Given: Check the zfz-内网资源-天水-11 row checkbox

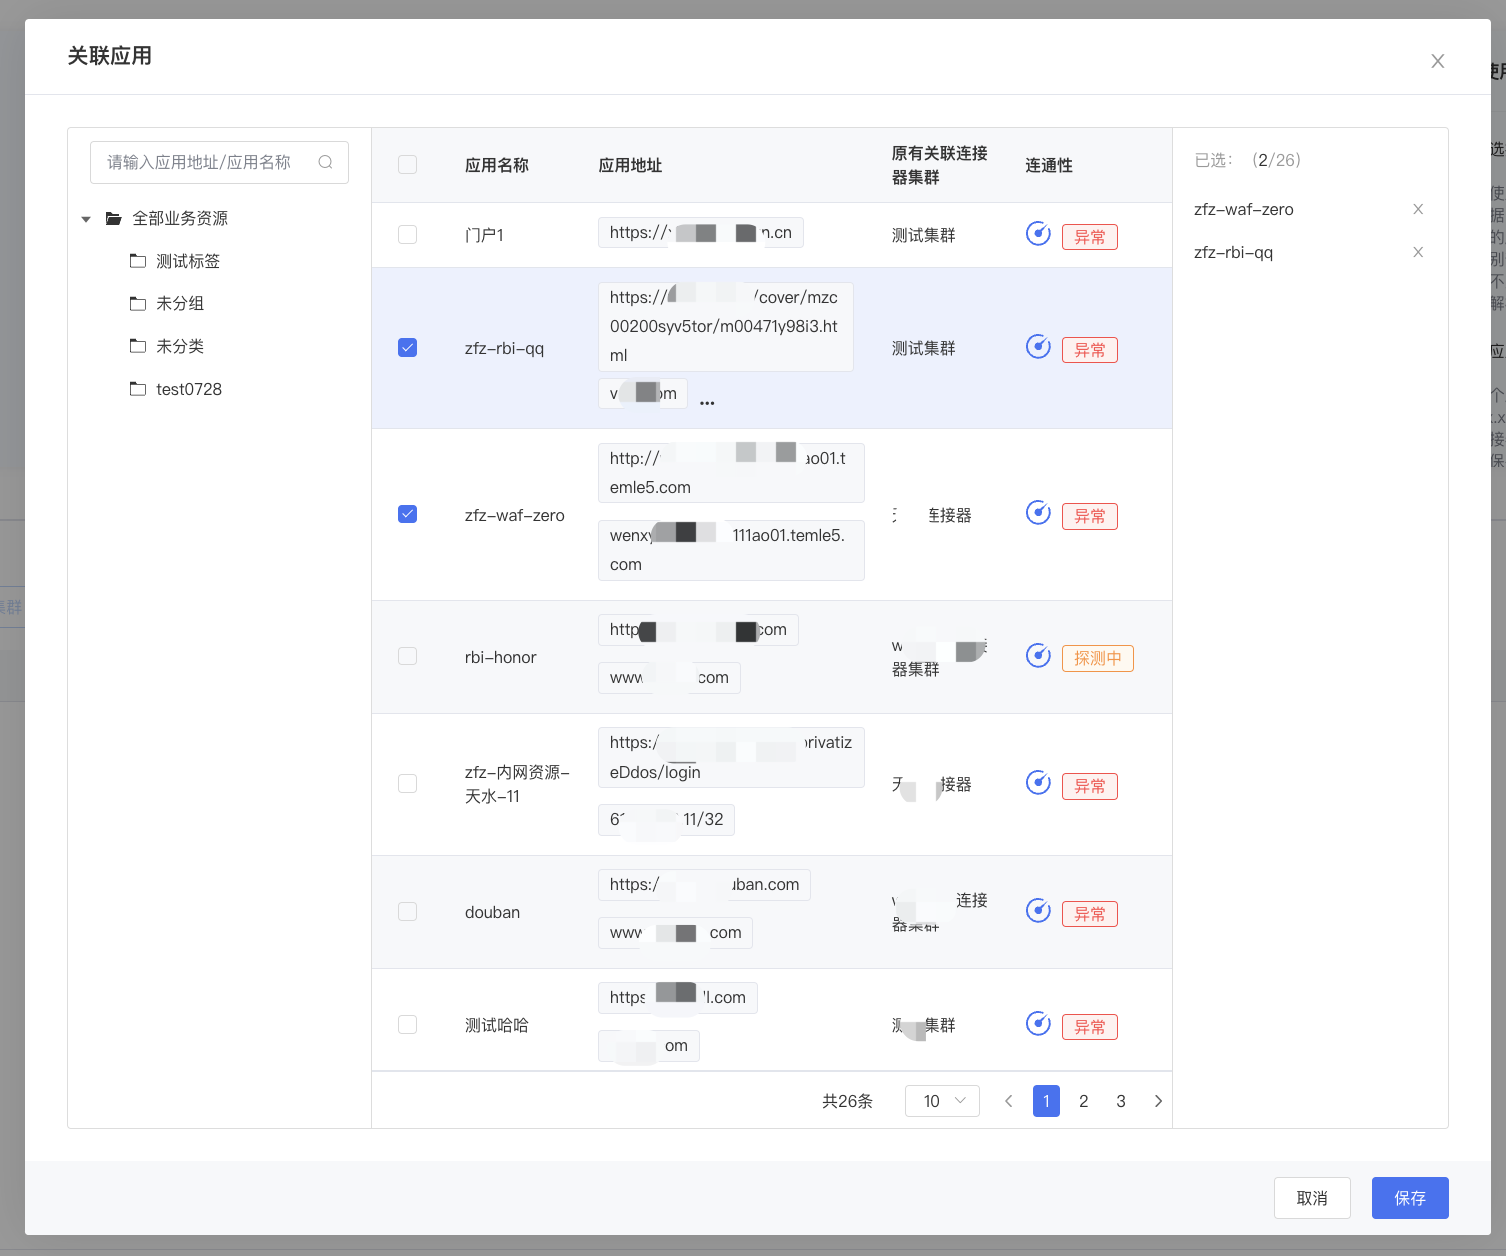Looking at the screenshot, I should (x=407, y=784).
